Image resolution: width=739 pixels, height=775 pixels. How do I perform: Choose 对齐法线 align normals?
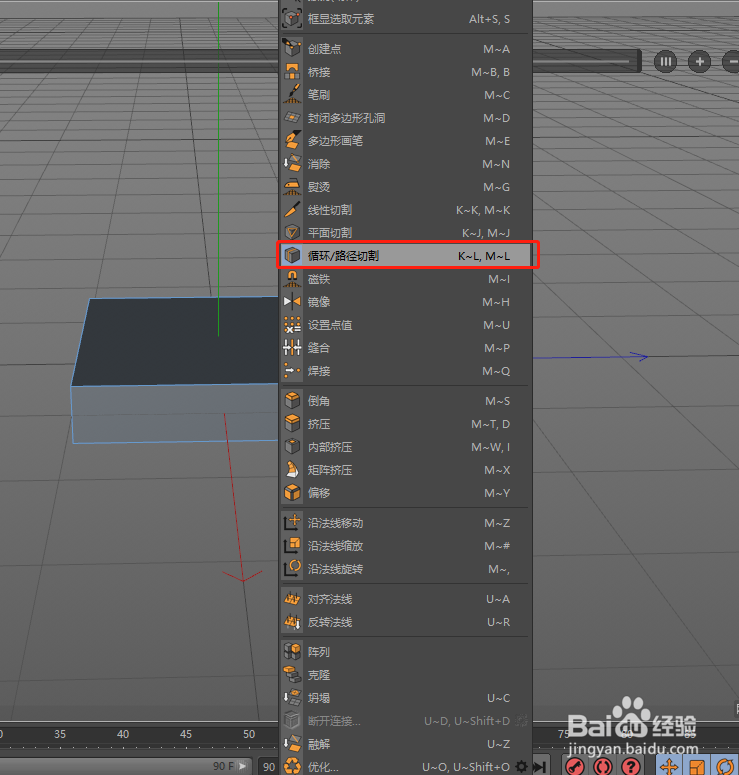(x=405, y=599)
